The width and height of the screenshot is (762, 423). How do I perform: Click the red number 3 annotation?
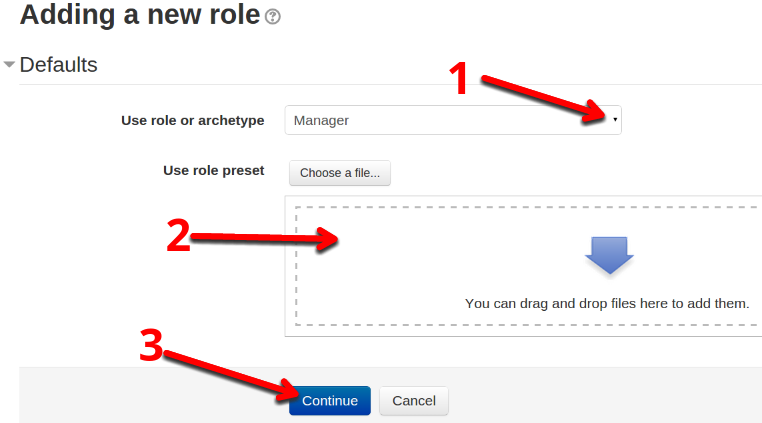click(150, 346)
